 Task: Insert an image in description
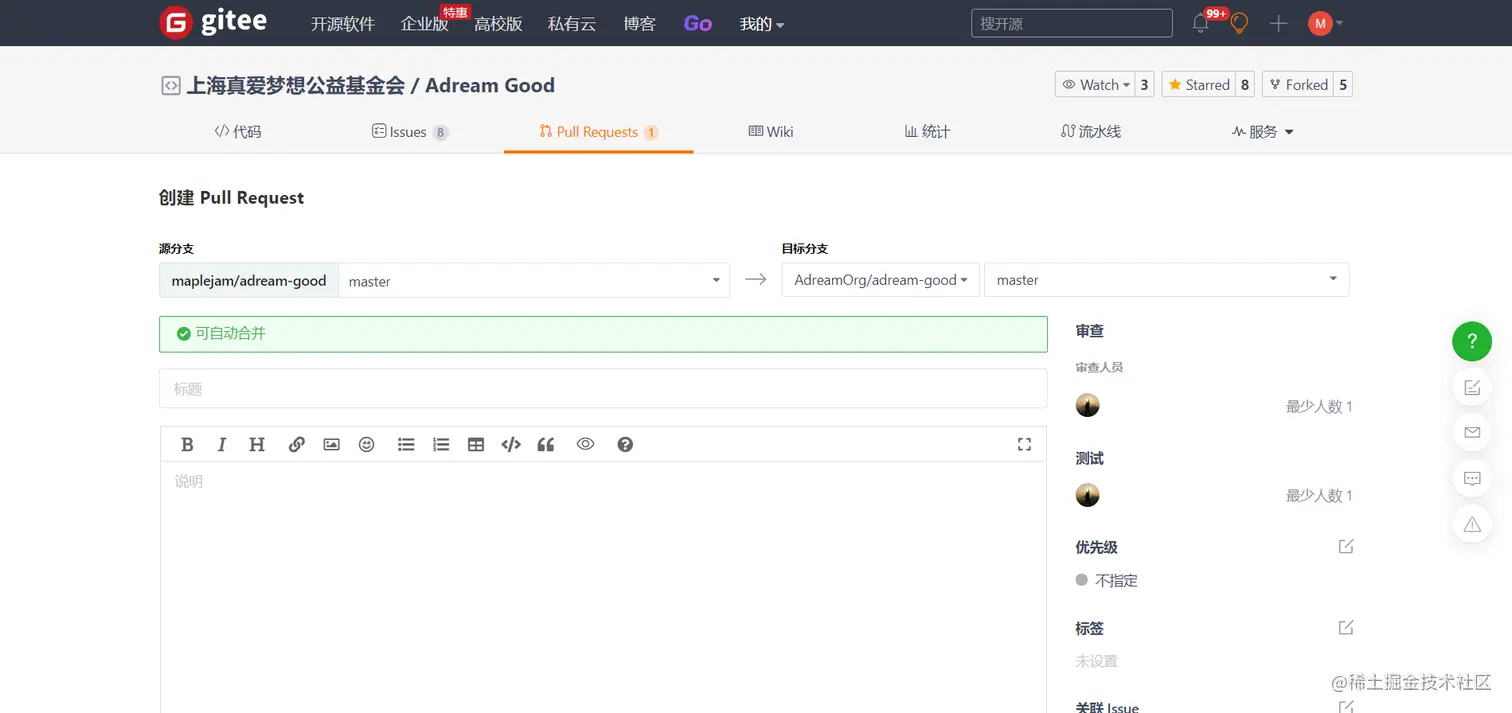tap(331, 445)
